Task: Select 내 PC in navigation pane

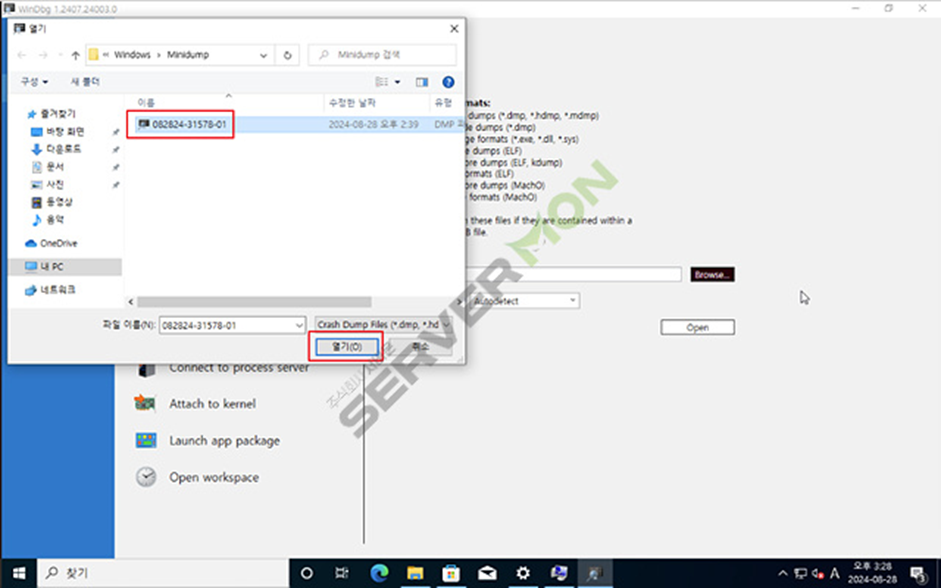Action: [x=65, y=266]
